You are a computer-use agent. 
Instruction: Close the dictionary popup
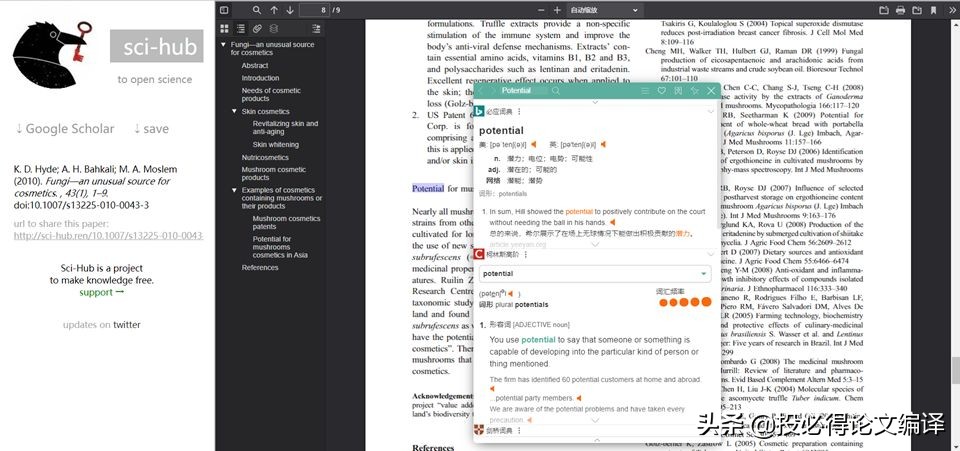[711, 91]
